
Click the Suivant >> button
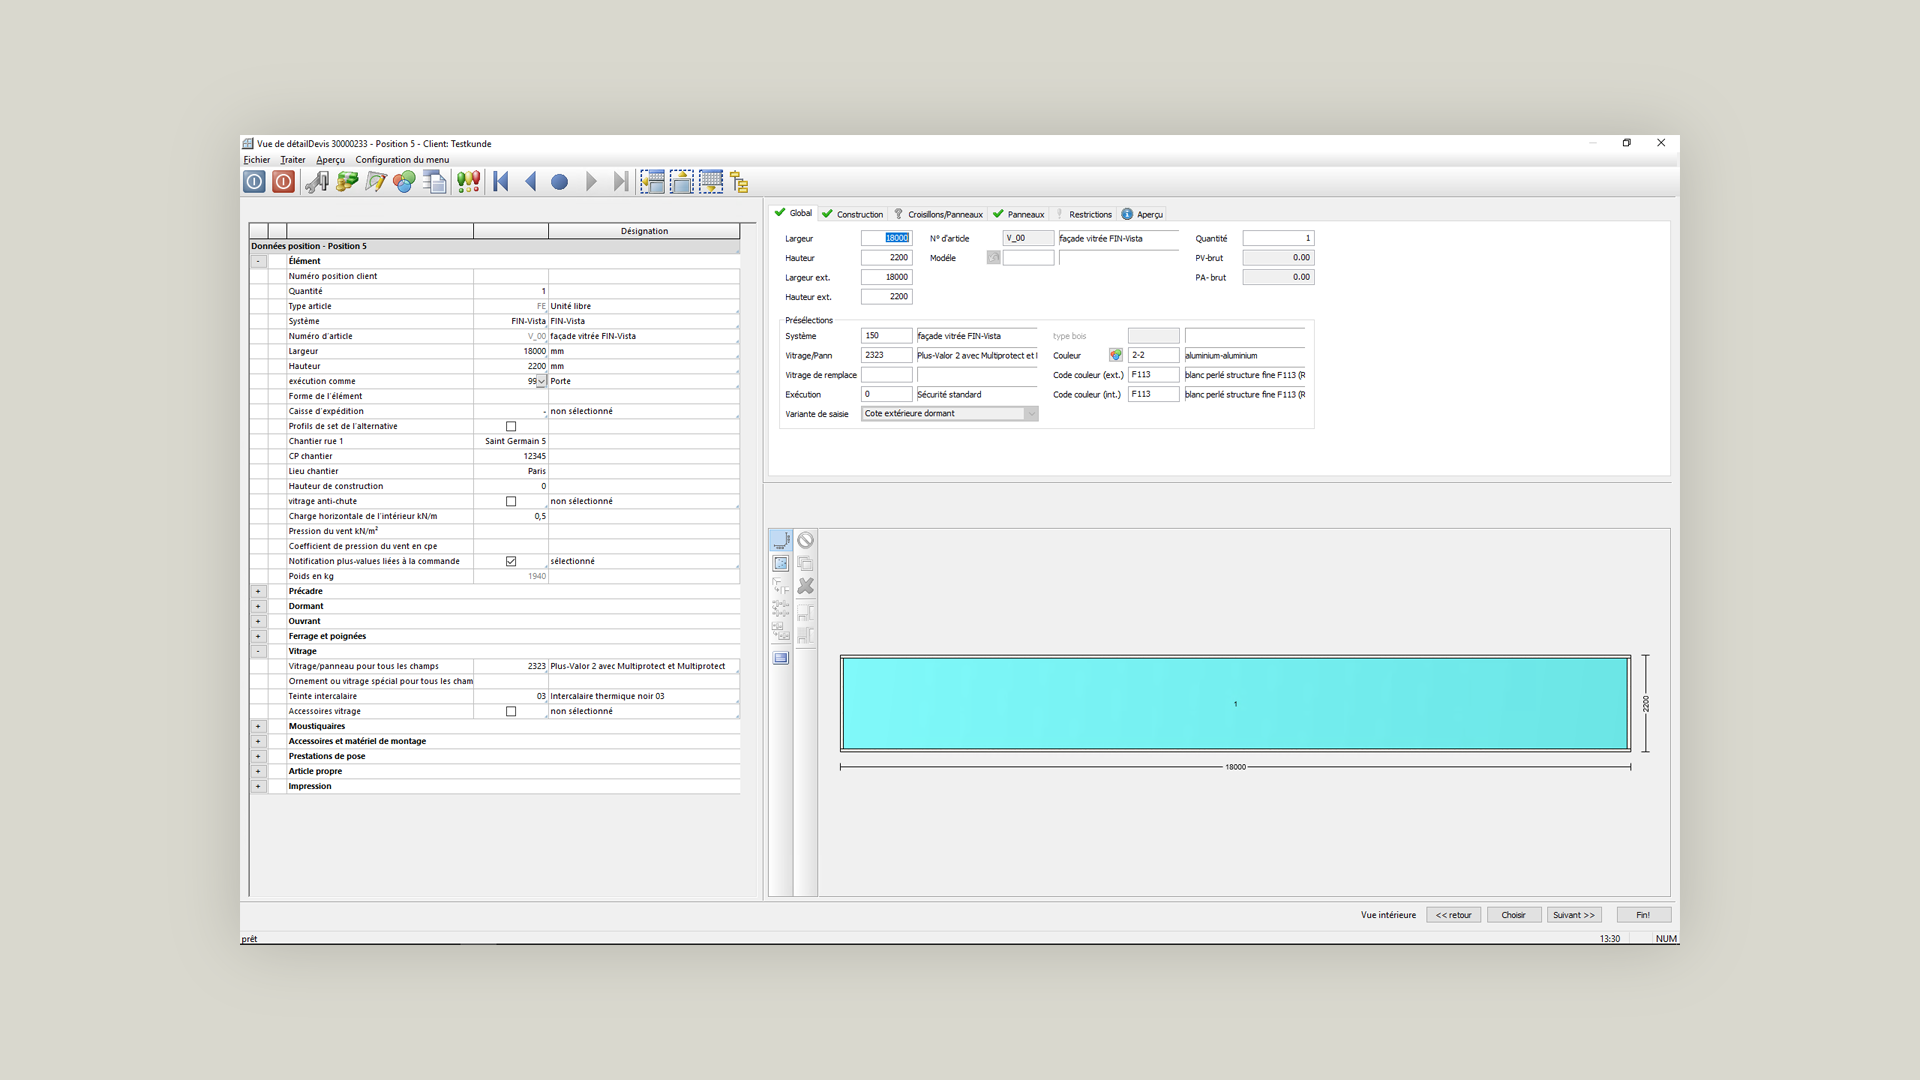[x=1573, y=915]
